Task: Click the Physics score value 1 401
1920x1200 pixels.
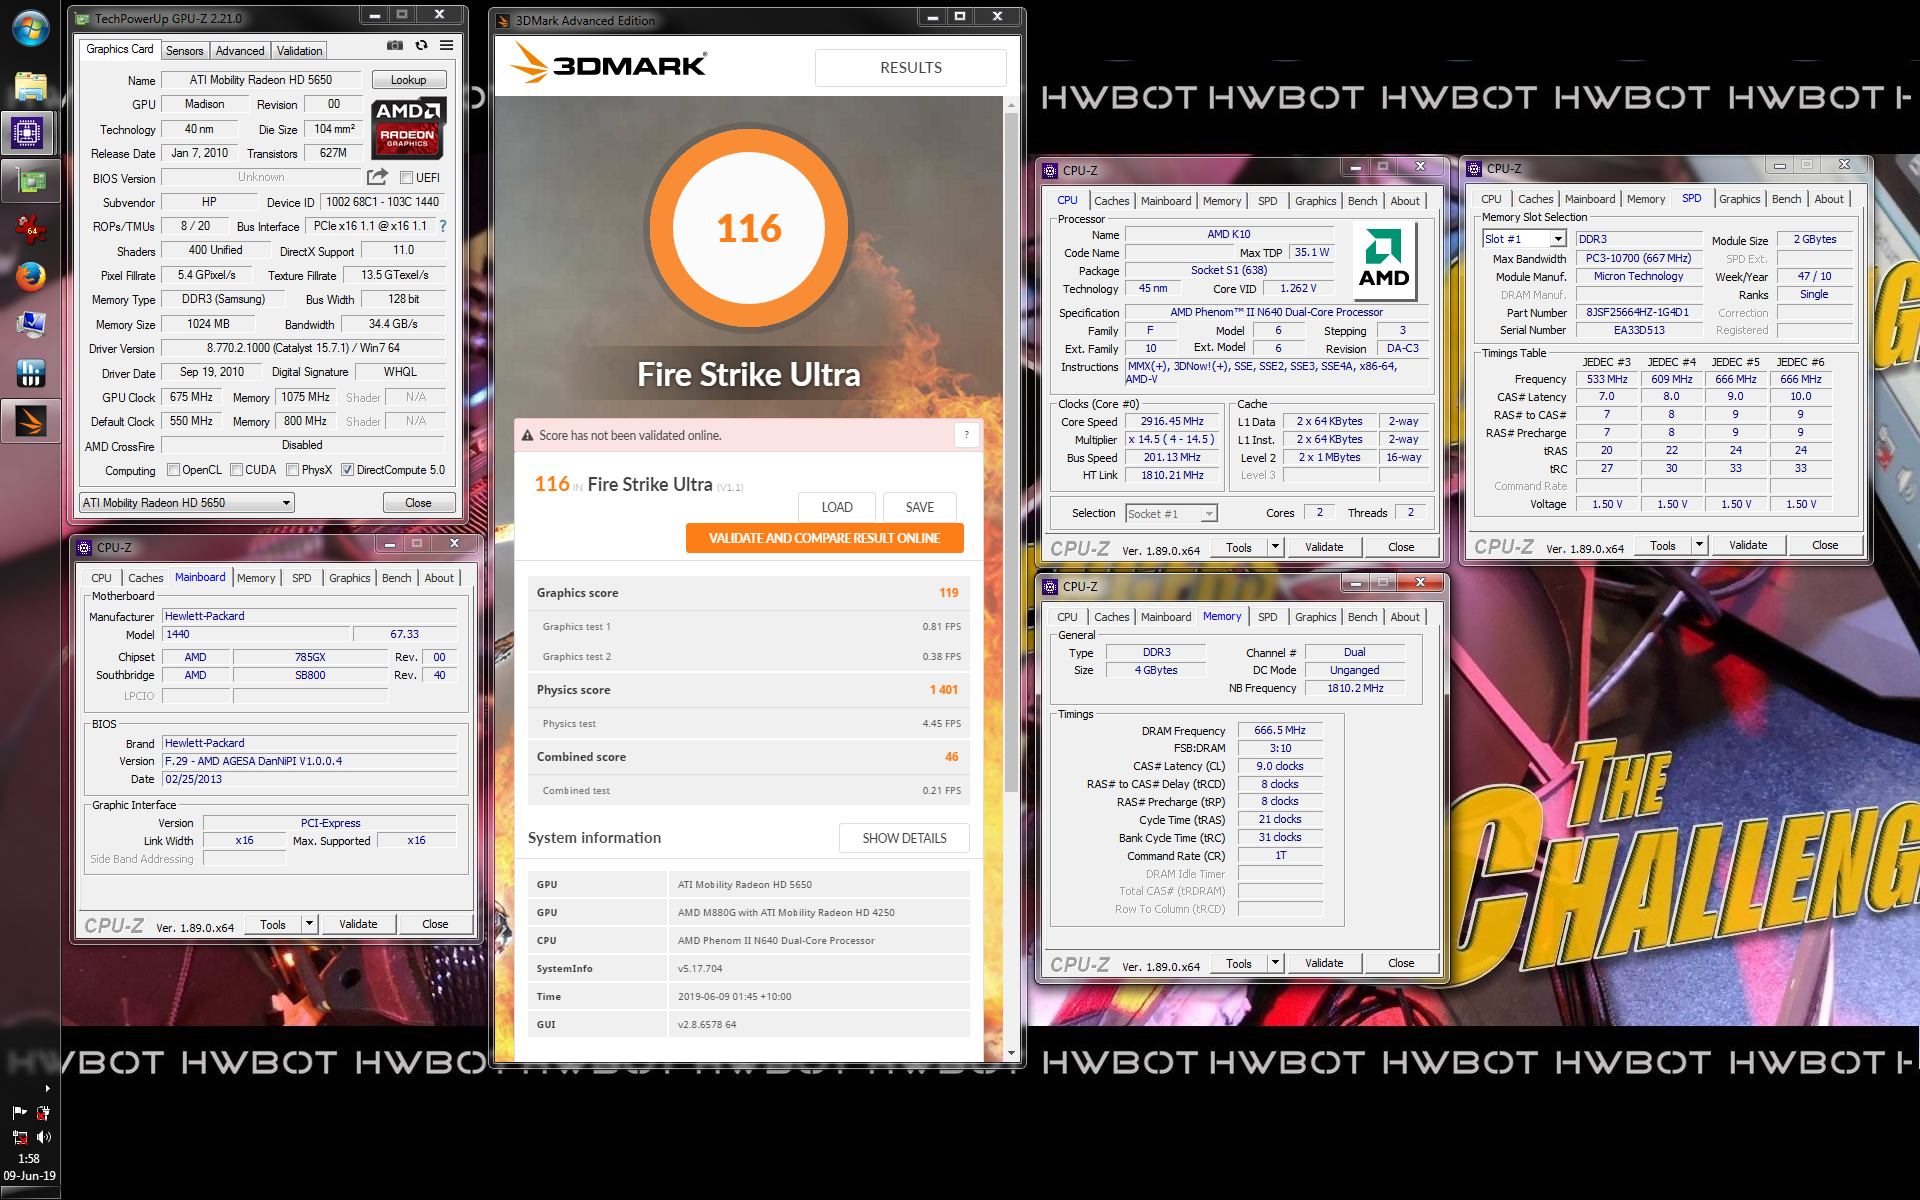Action: (943, 690)
